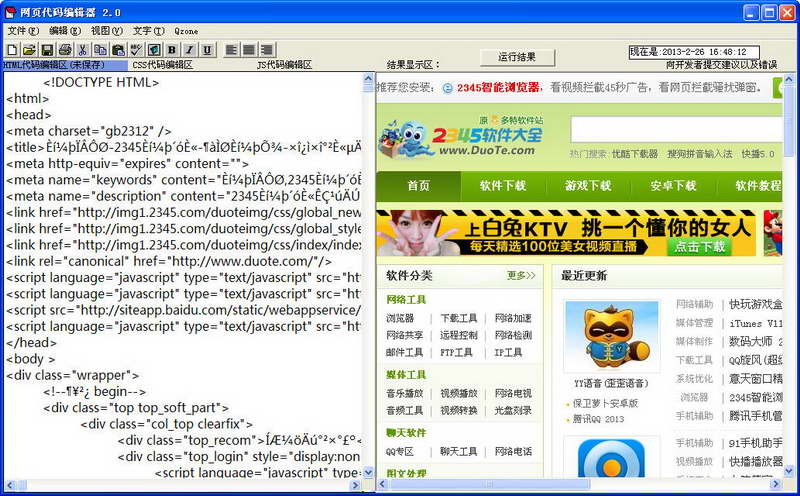Click the YY语音 raccoon thumbnail

(x=611, y=336)
